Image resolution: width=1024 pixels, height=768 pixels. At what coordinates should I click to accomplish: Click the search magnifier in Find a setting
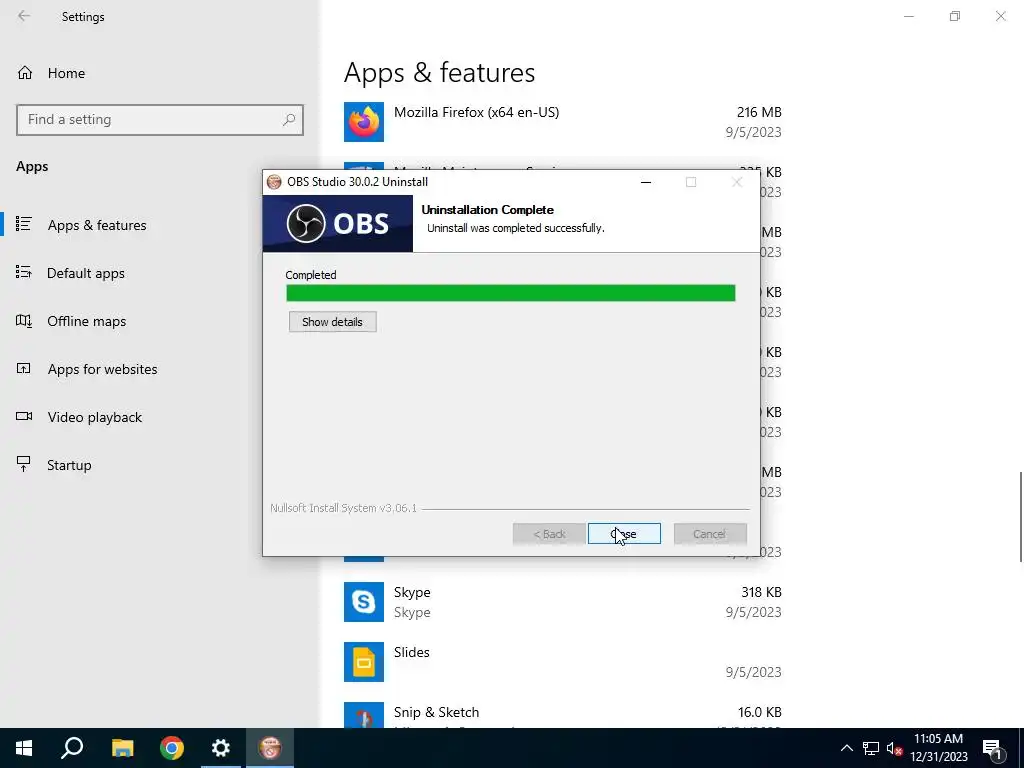coord(289,120)
